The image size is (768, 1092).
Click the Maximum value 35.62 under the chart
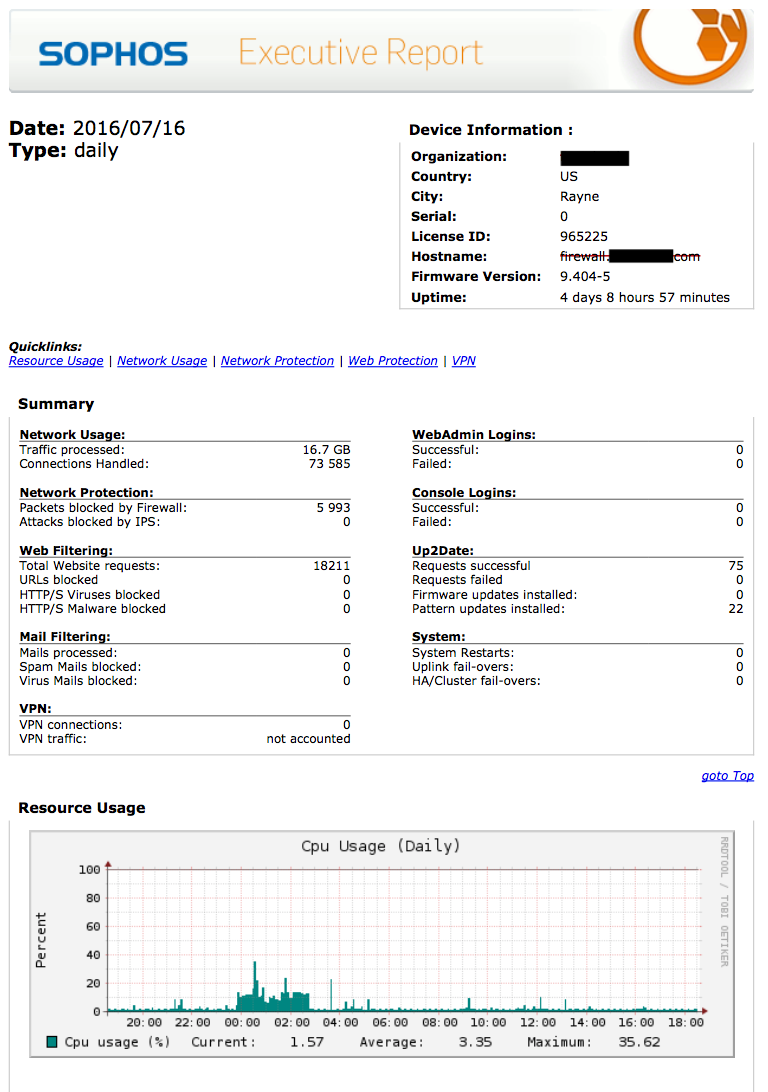[639, 1042]
